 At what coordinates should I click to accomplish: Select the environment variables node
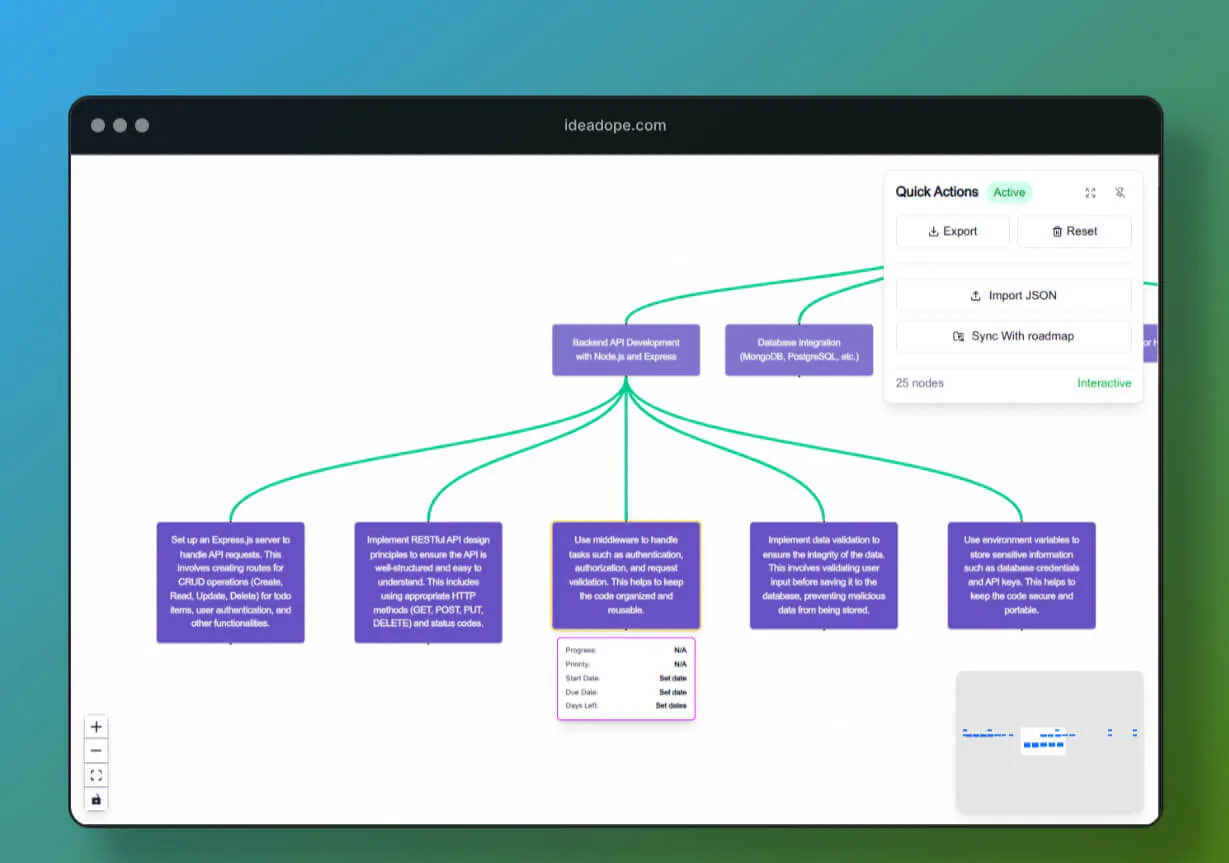[1022, 575]
